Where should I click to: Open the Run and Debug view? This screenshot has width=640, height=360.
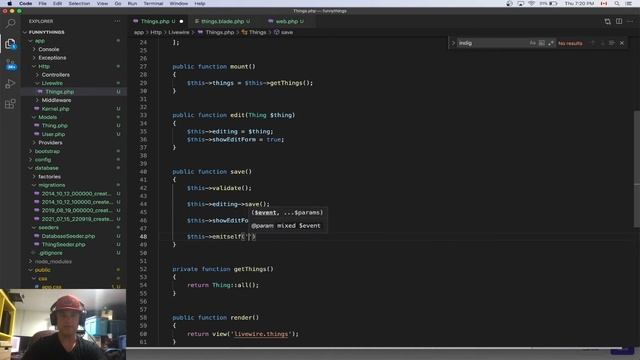coord(10,84)
